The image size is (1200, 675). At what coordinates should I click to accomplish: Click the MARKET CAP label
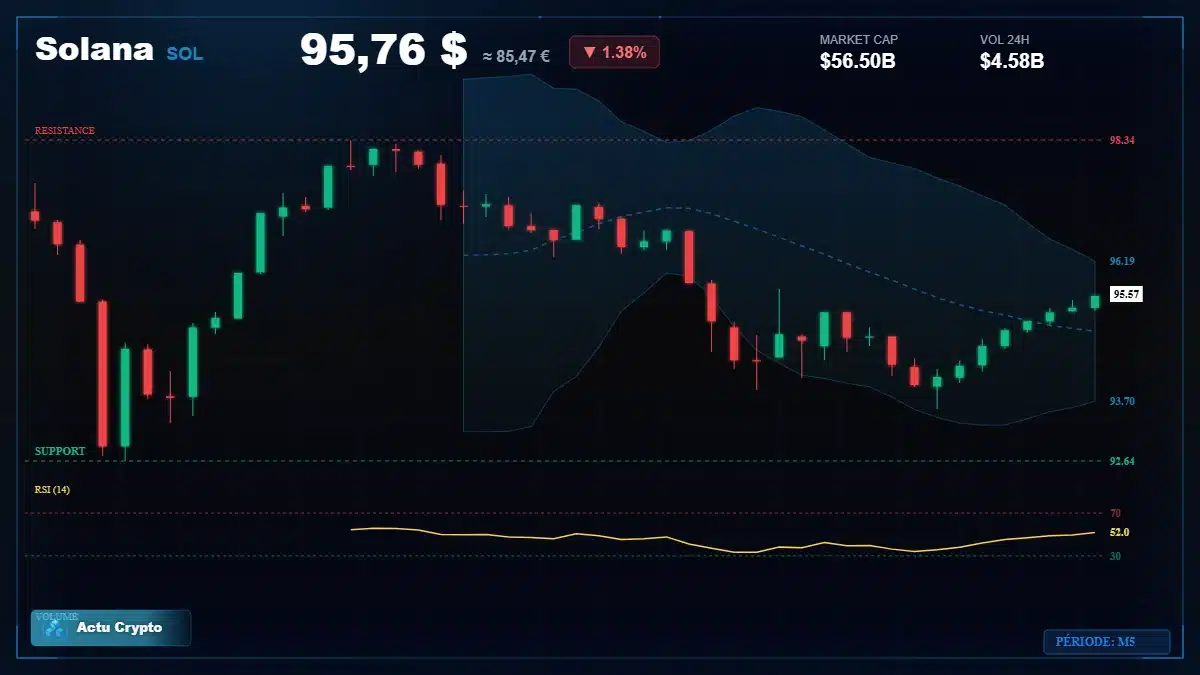(x=858, y=40)
